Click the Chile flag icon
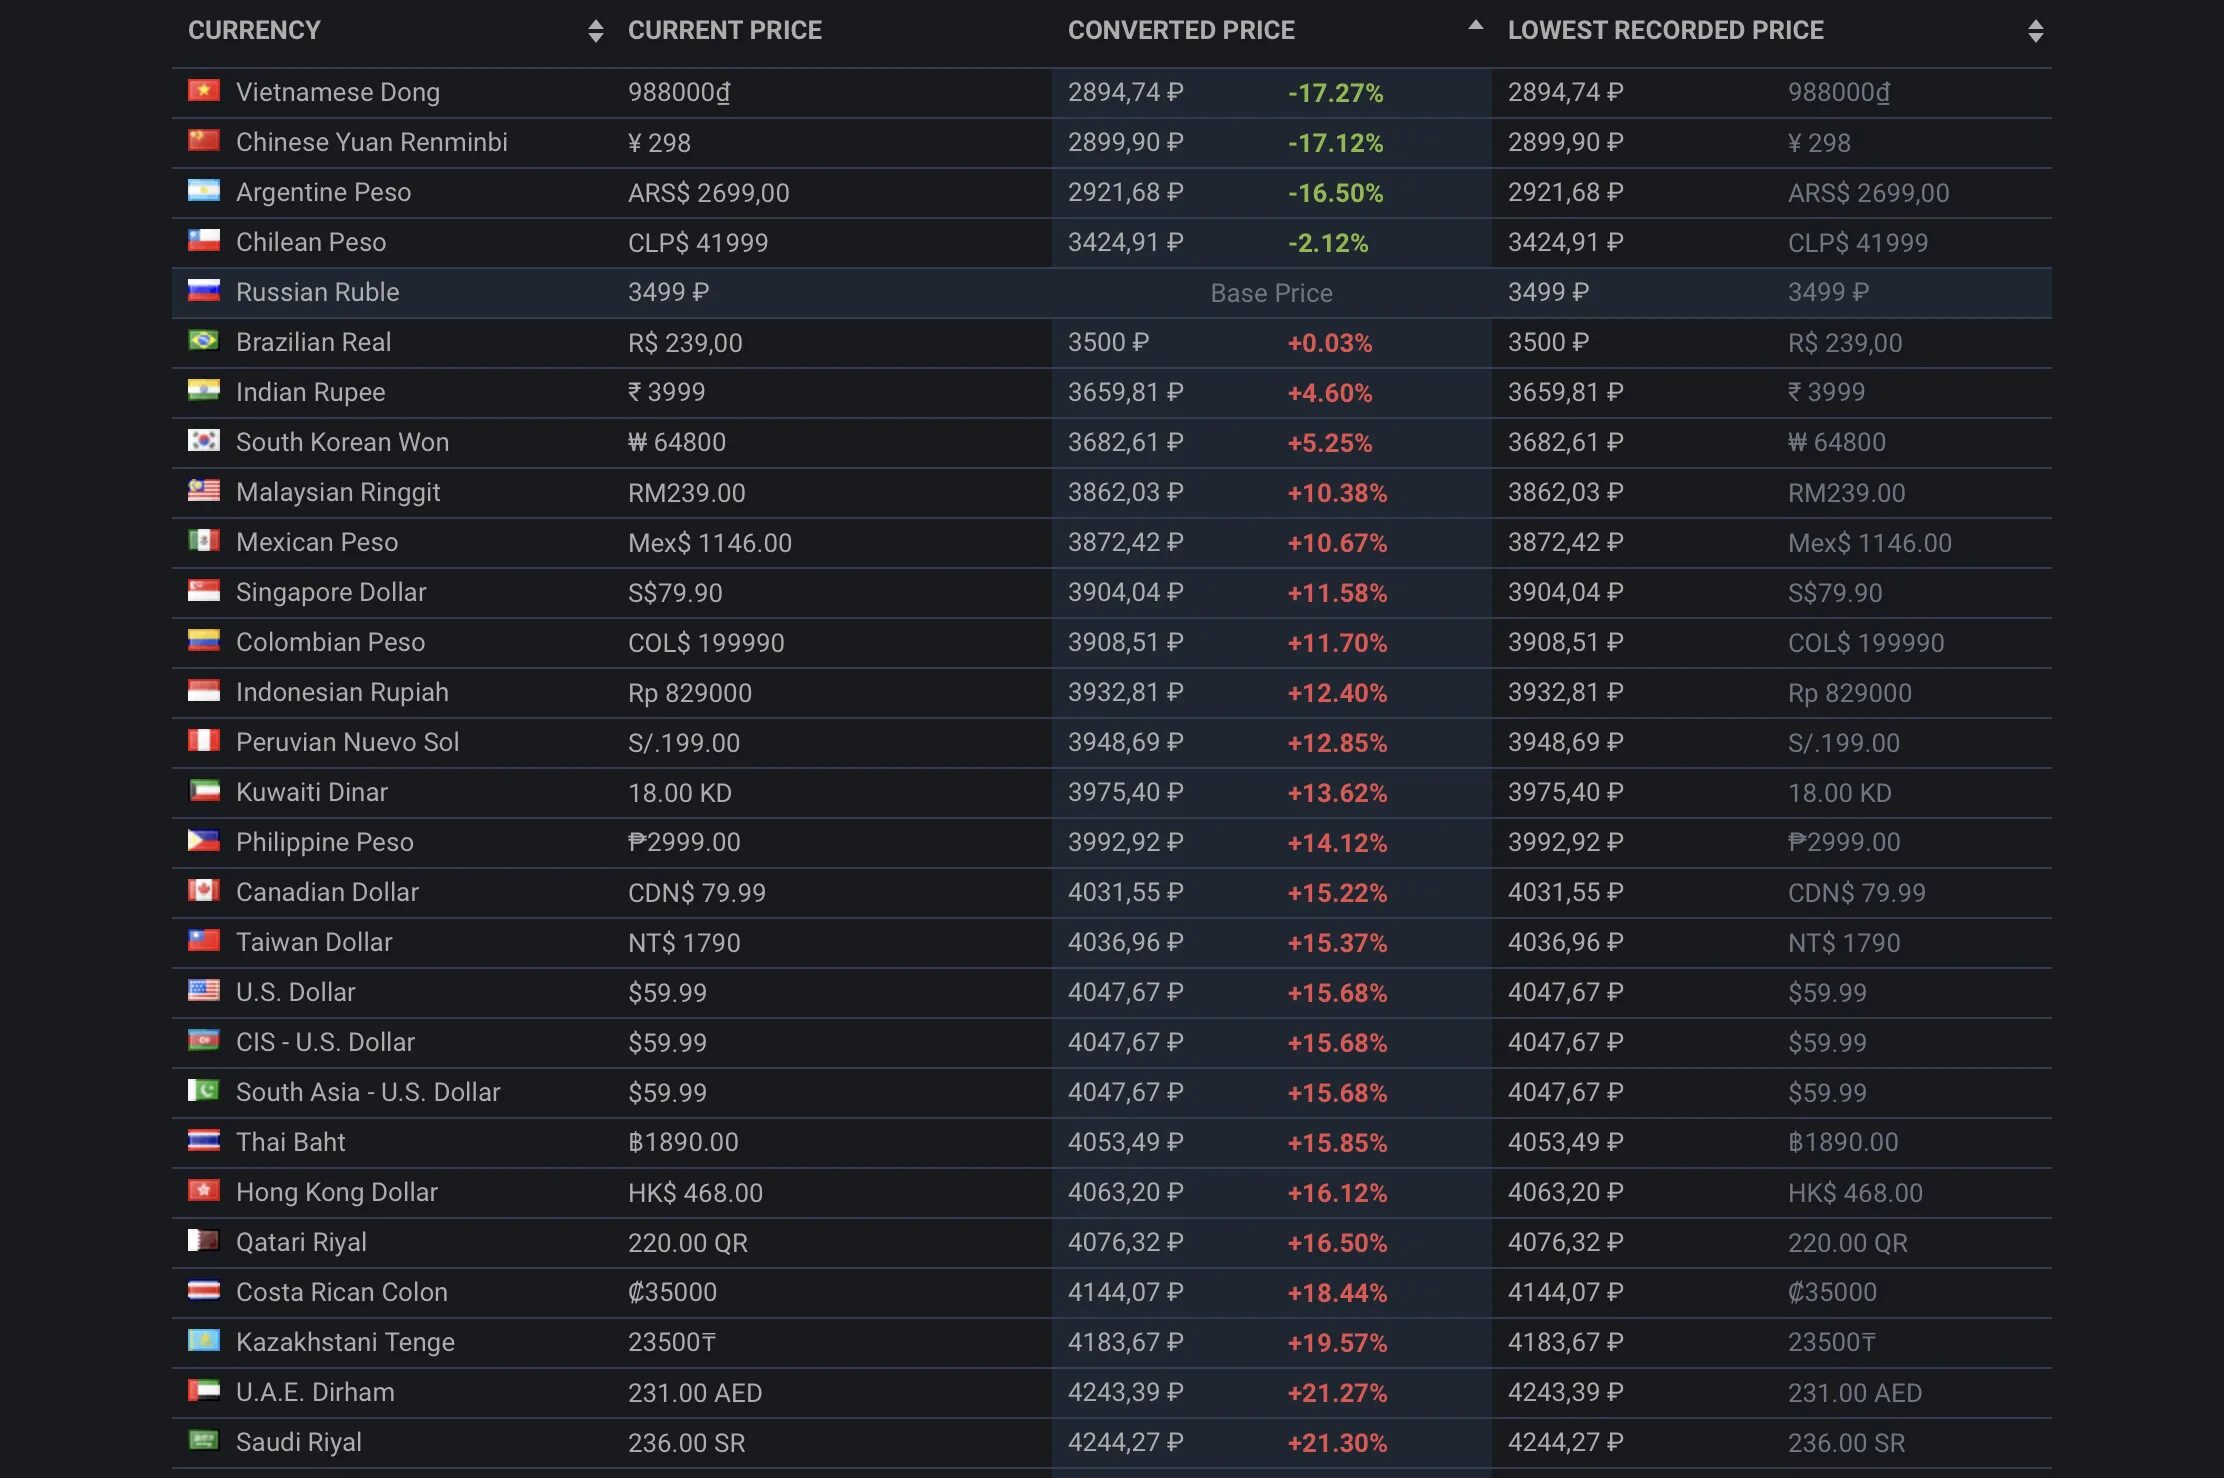Viewport: 2224px width, 1478px height. [x=204, y=241]
